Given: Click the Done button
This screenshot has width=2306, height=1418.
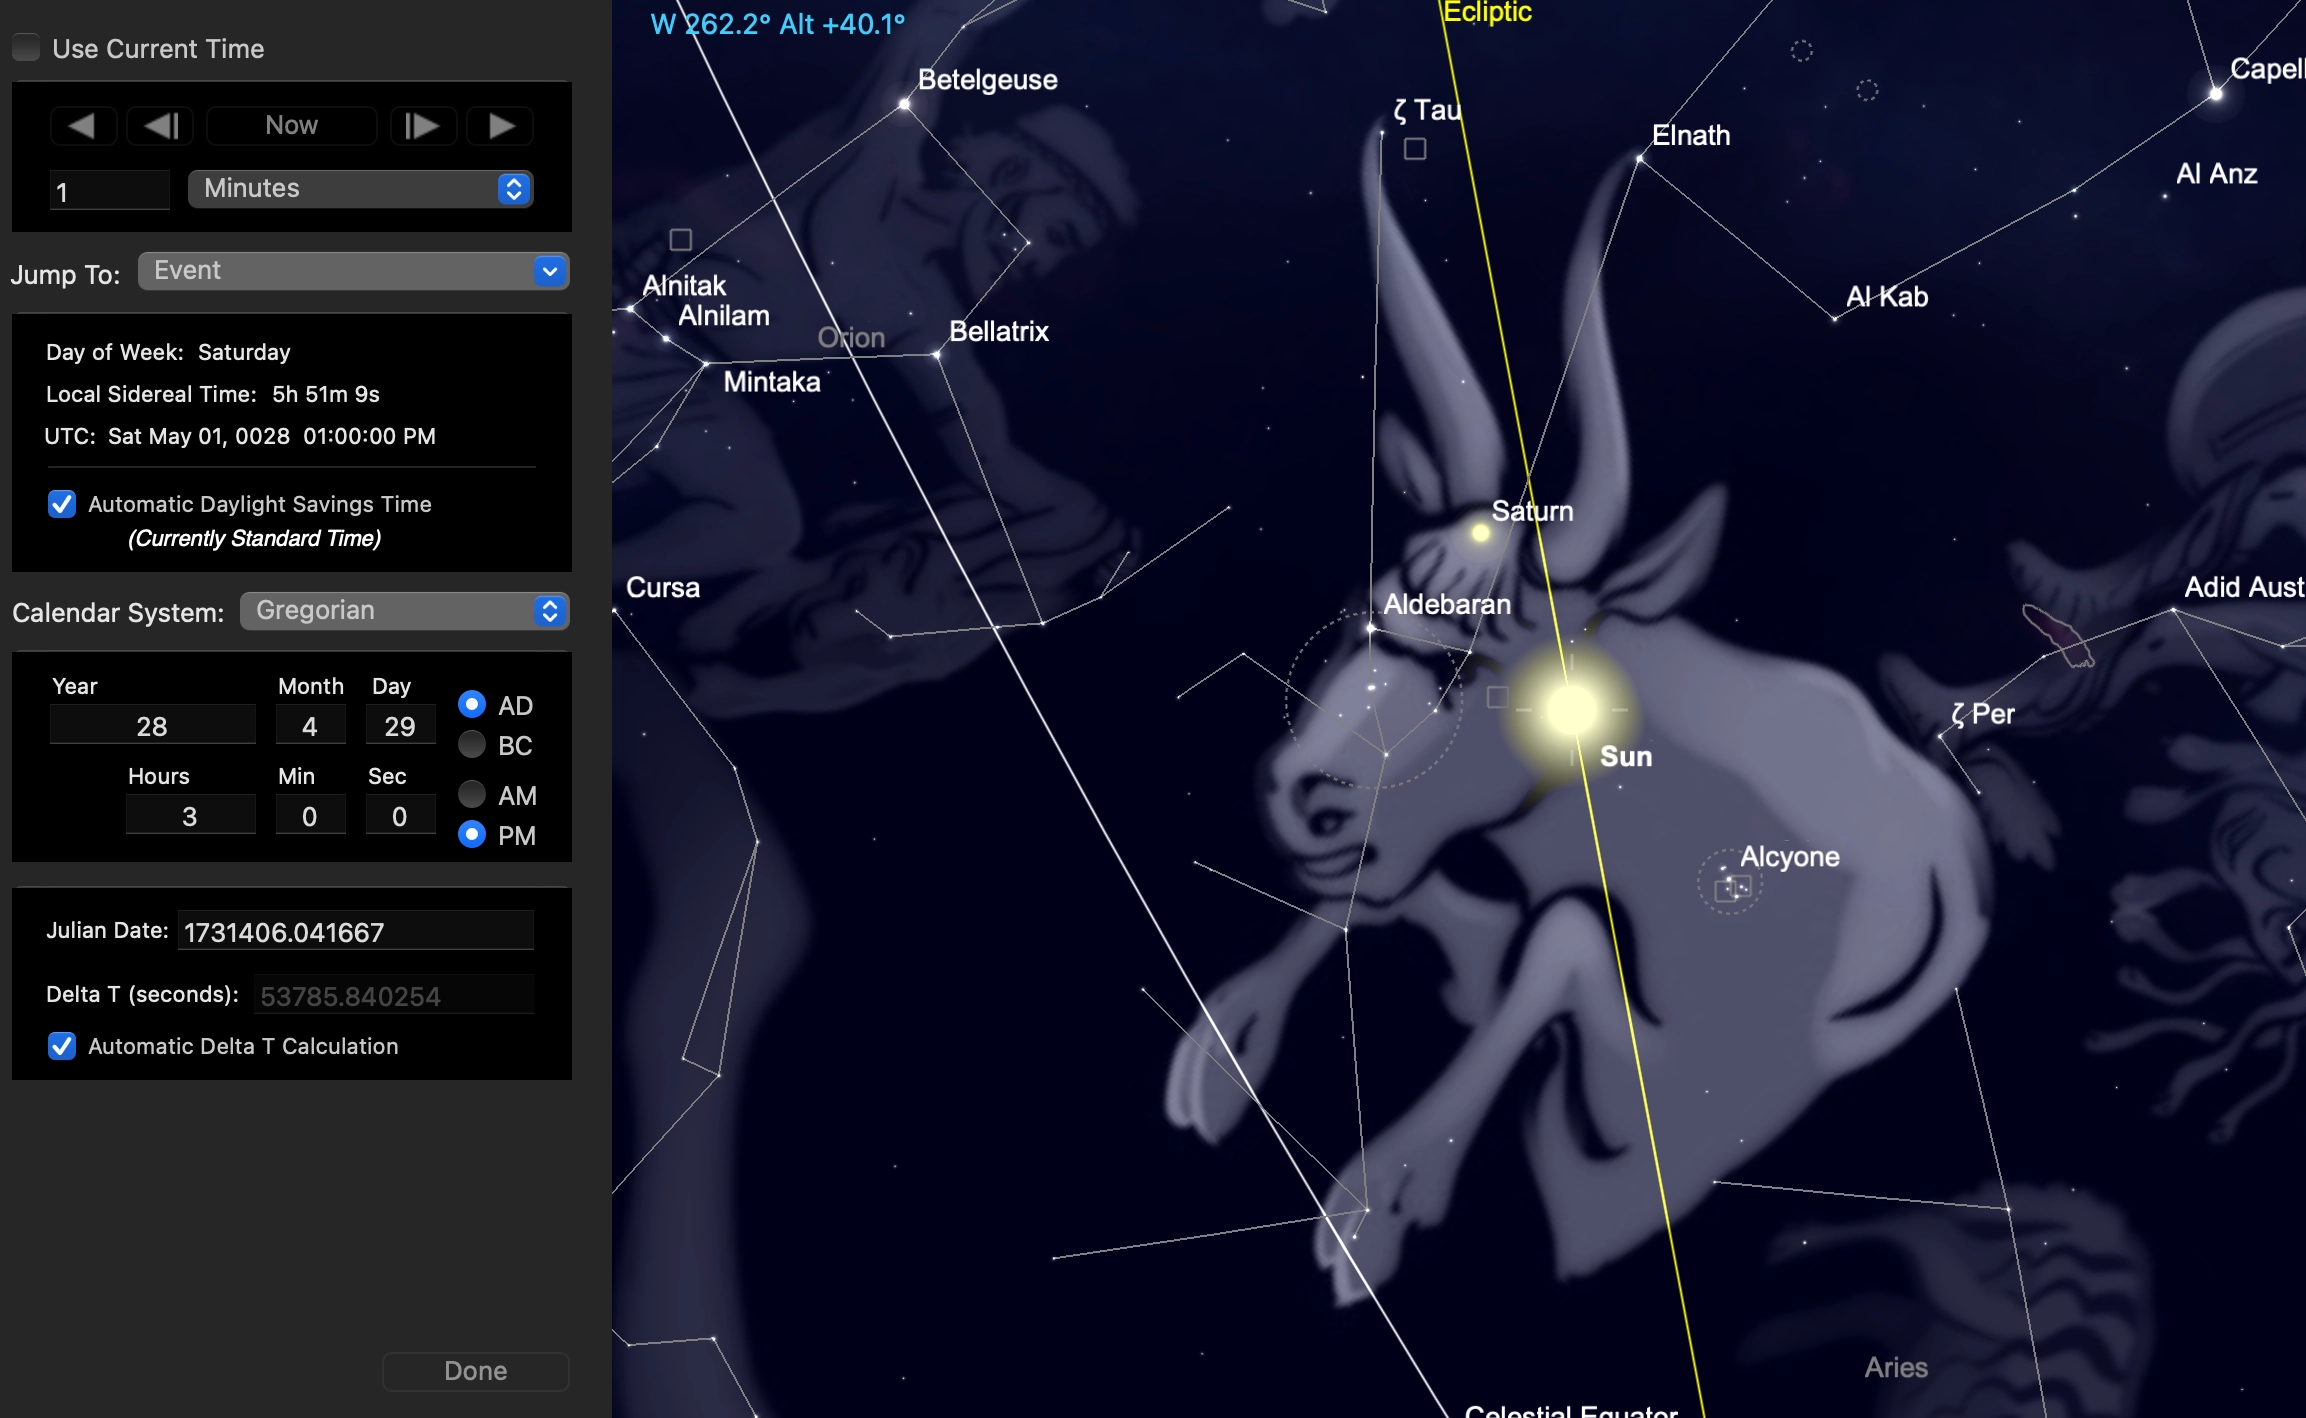Looking at the screenshot, I should (x=475, y=1371).
